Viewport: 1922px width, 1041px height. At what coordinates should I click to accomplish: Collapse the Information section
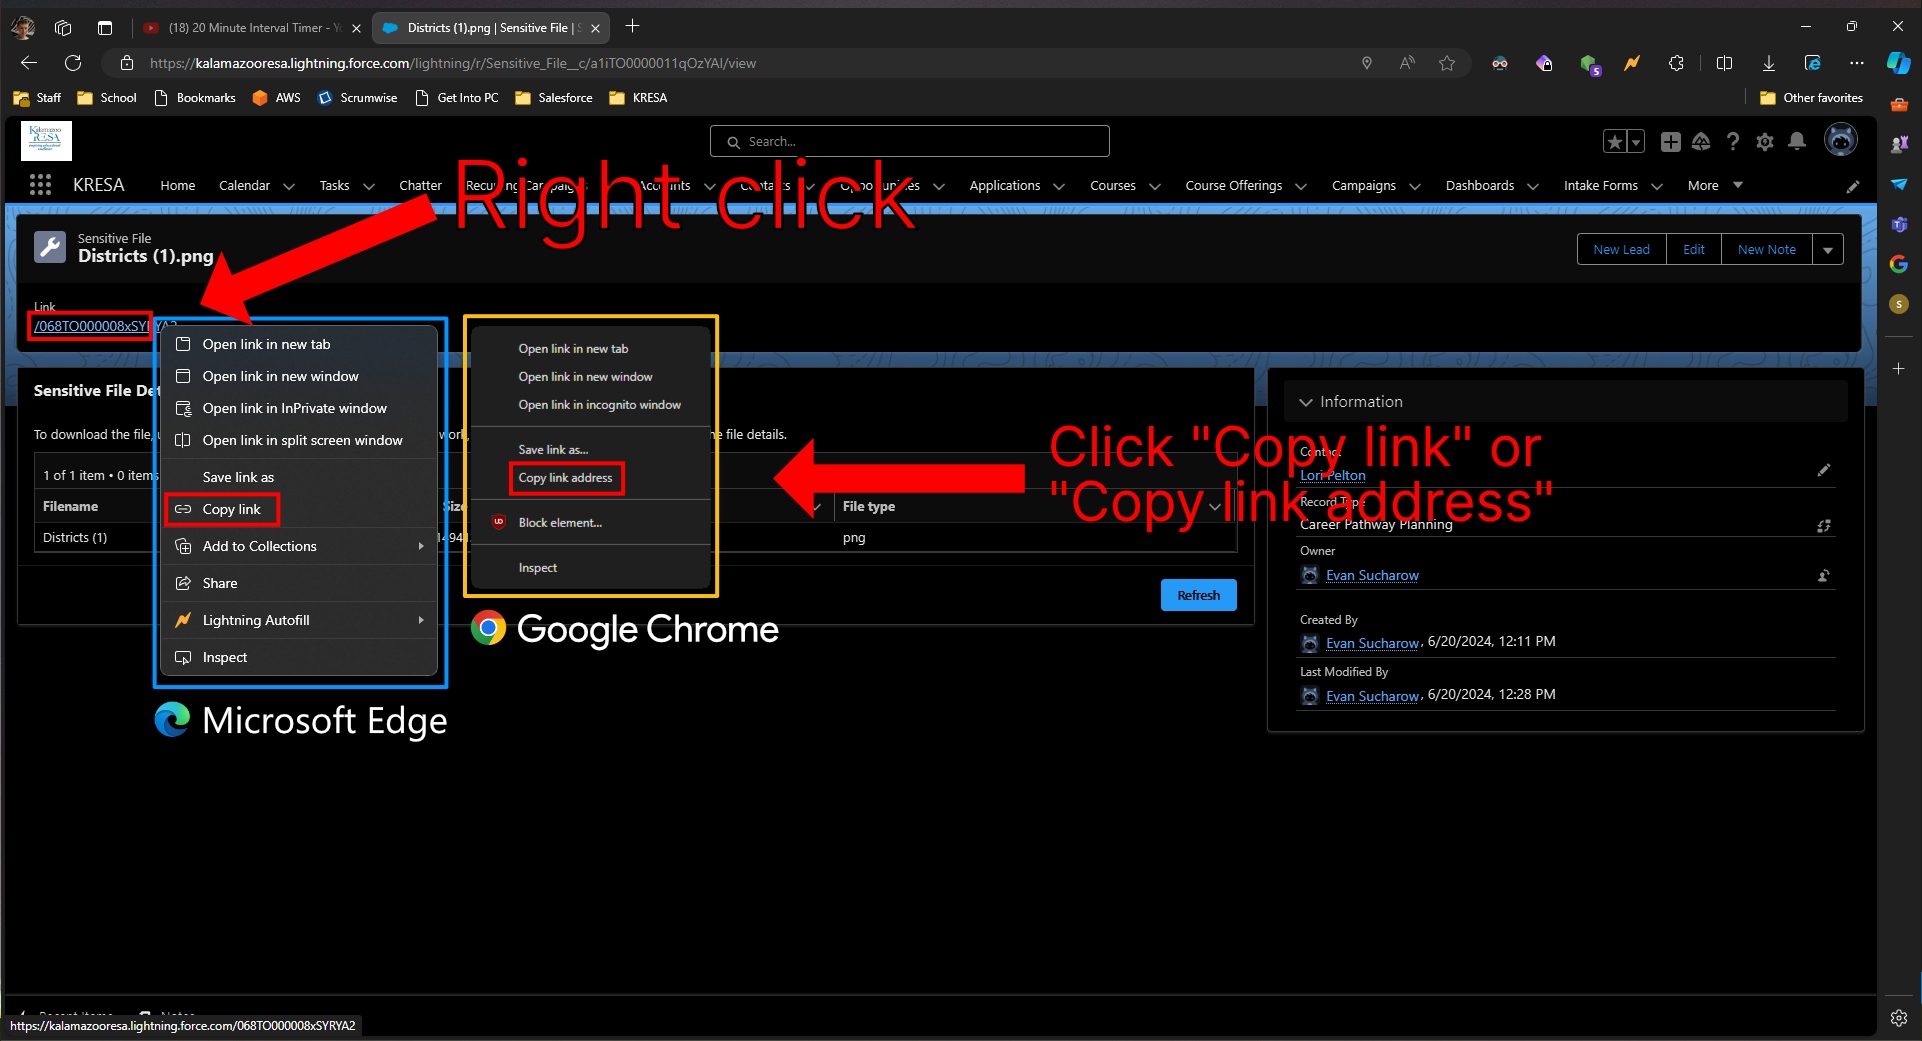click(x=1306, y=402)
